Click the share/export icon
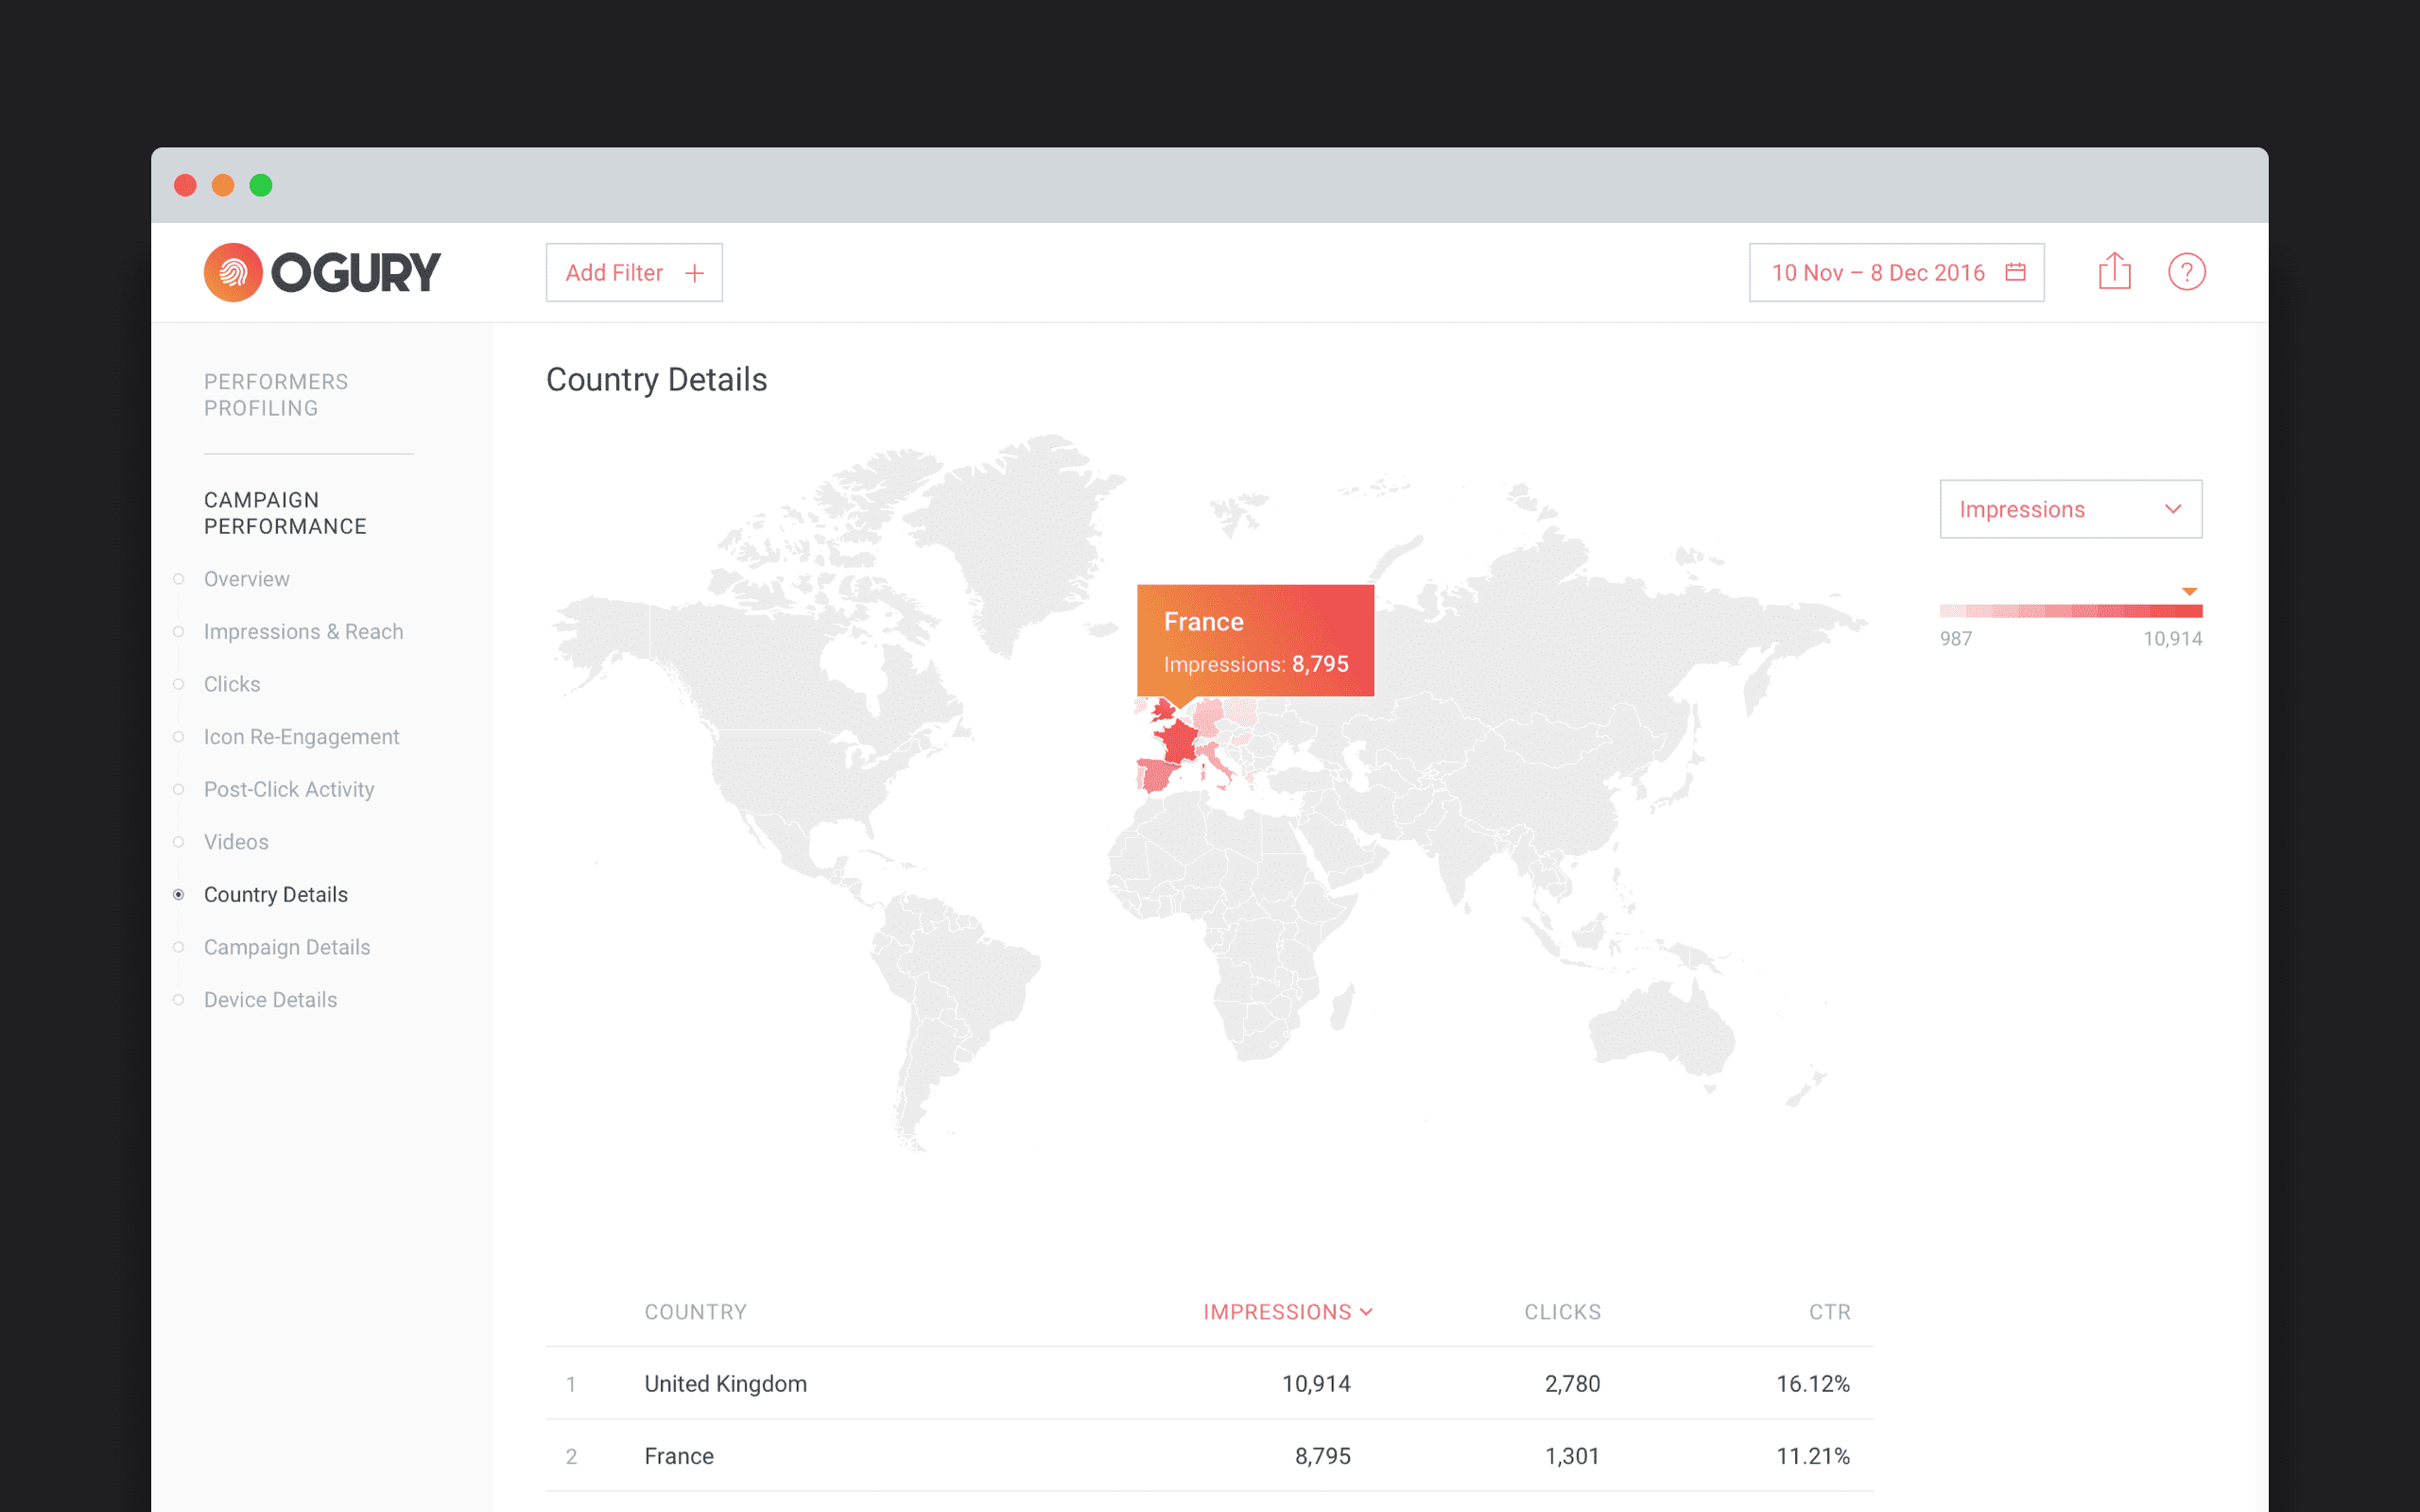The height and width of the screenshot is (1512, 2420). pyautogui.click(x=2115, y=271)
